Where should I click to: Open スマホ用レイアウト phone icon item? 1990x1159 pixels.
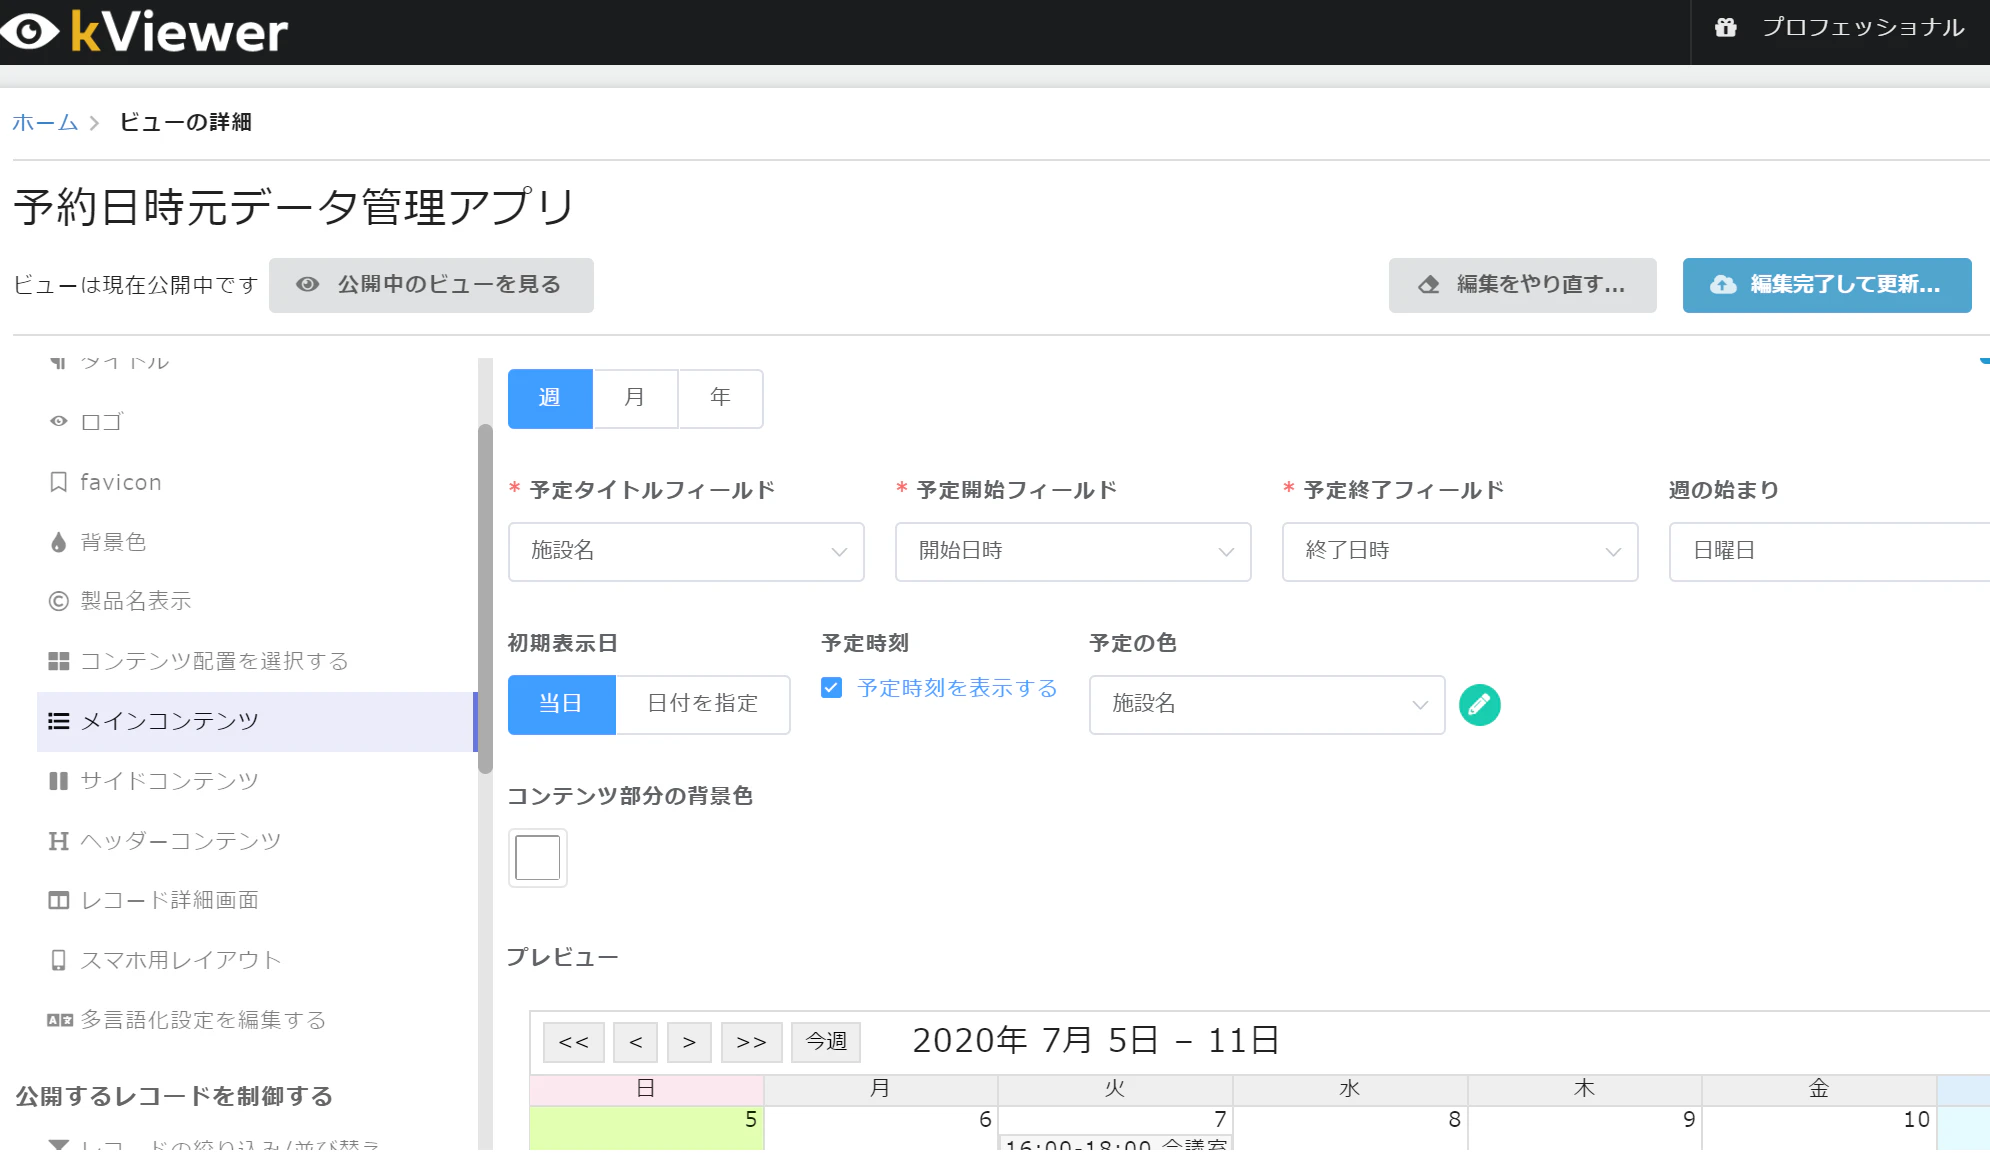tap(59, 960)
